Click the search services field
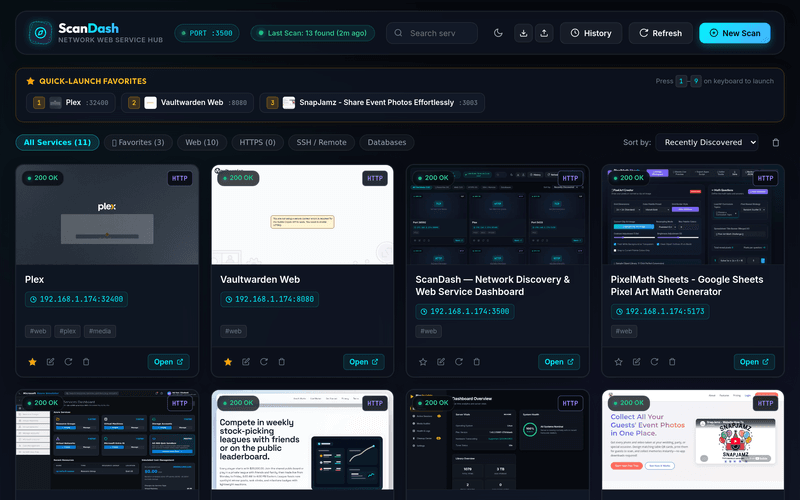The width and height of the screenshot is (800, 500). coord(432,33)
